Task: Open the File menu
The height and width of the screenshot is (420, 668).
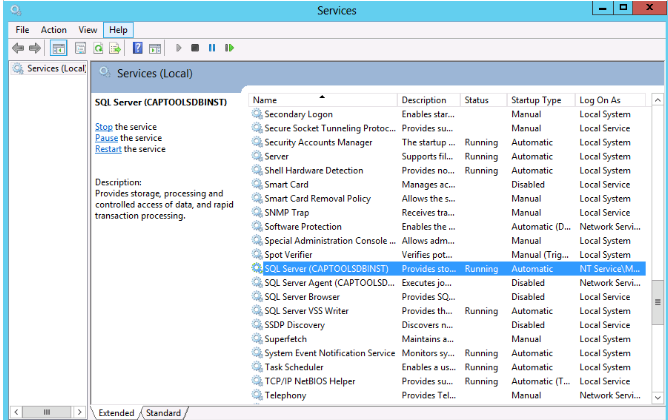Action: tap(22, 30)
